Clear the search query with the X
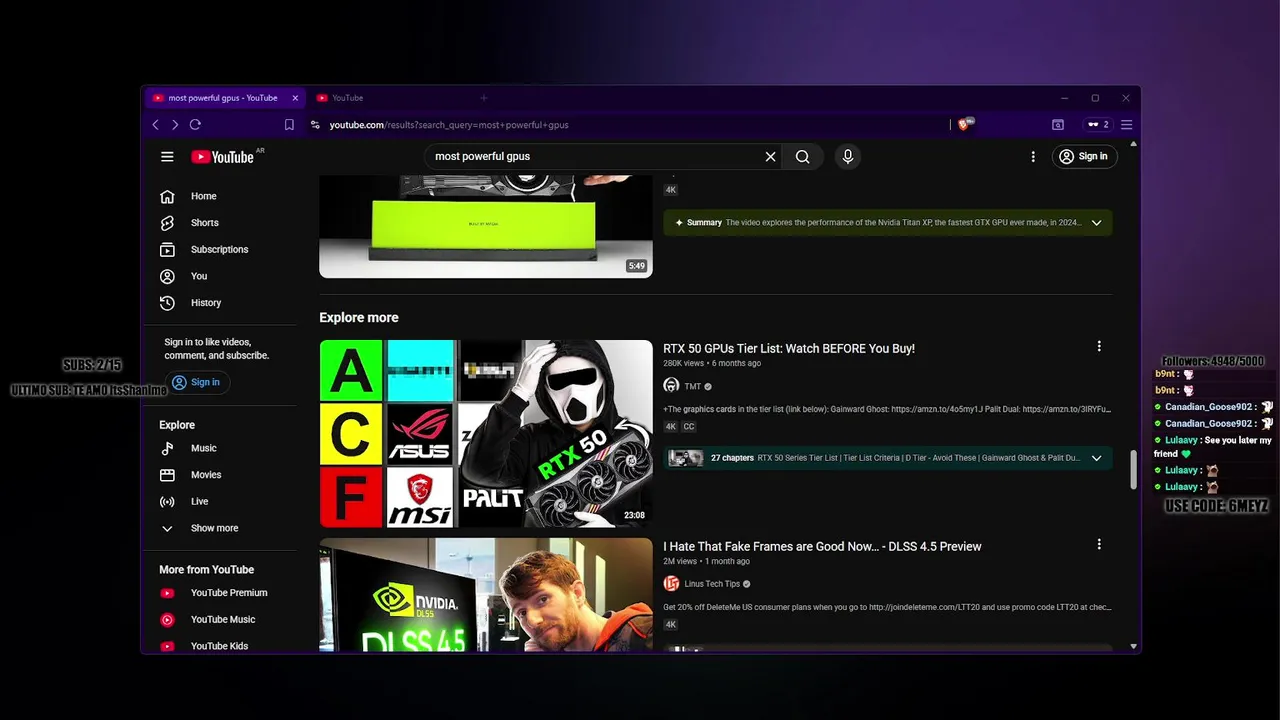This screenshot has height=720, width=1280. (770, 157)
